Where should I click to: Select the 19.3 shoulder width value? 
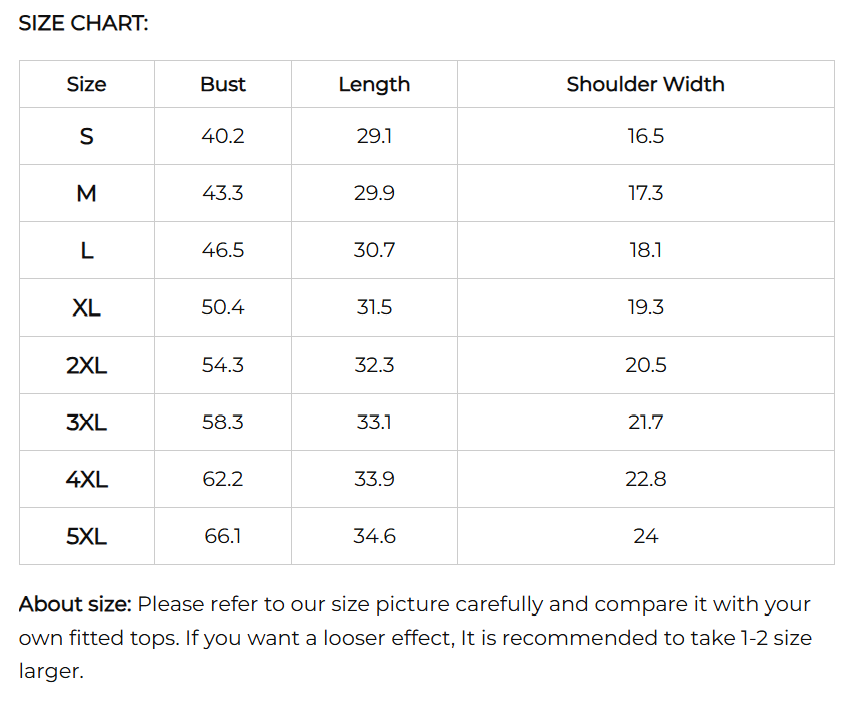point(645,307)
